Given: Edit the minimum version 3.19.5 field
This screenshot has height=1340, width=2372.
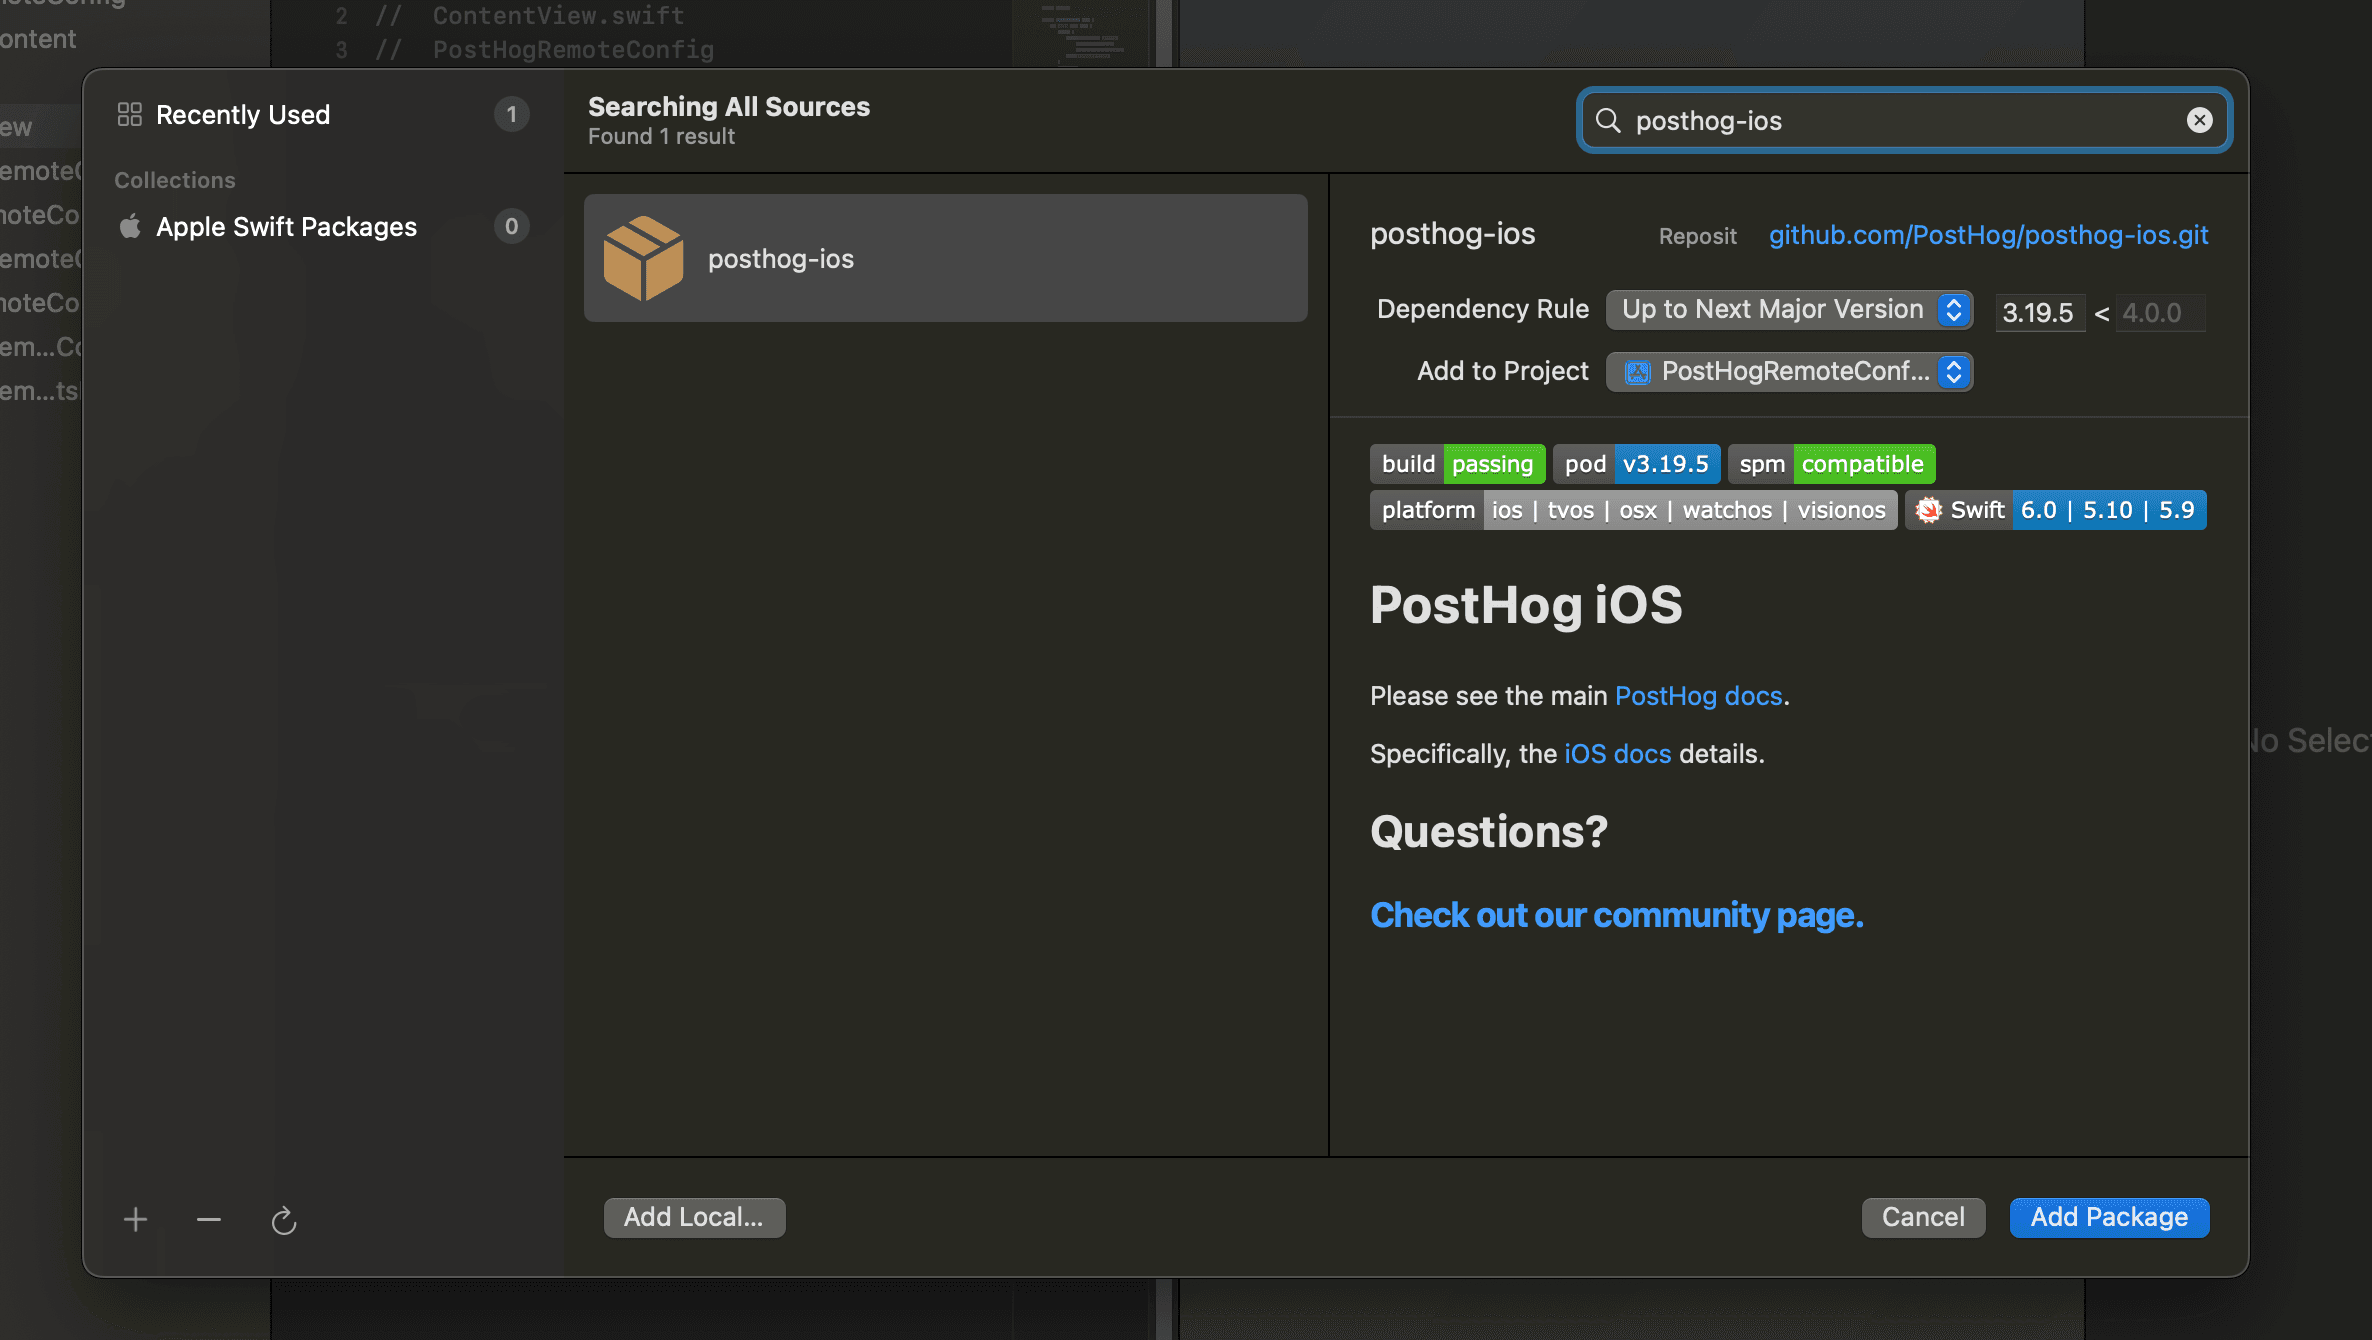Looking at the screenshot, I should [x=2039, y=313].
